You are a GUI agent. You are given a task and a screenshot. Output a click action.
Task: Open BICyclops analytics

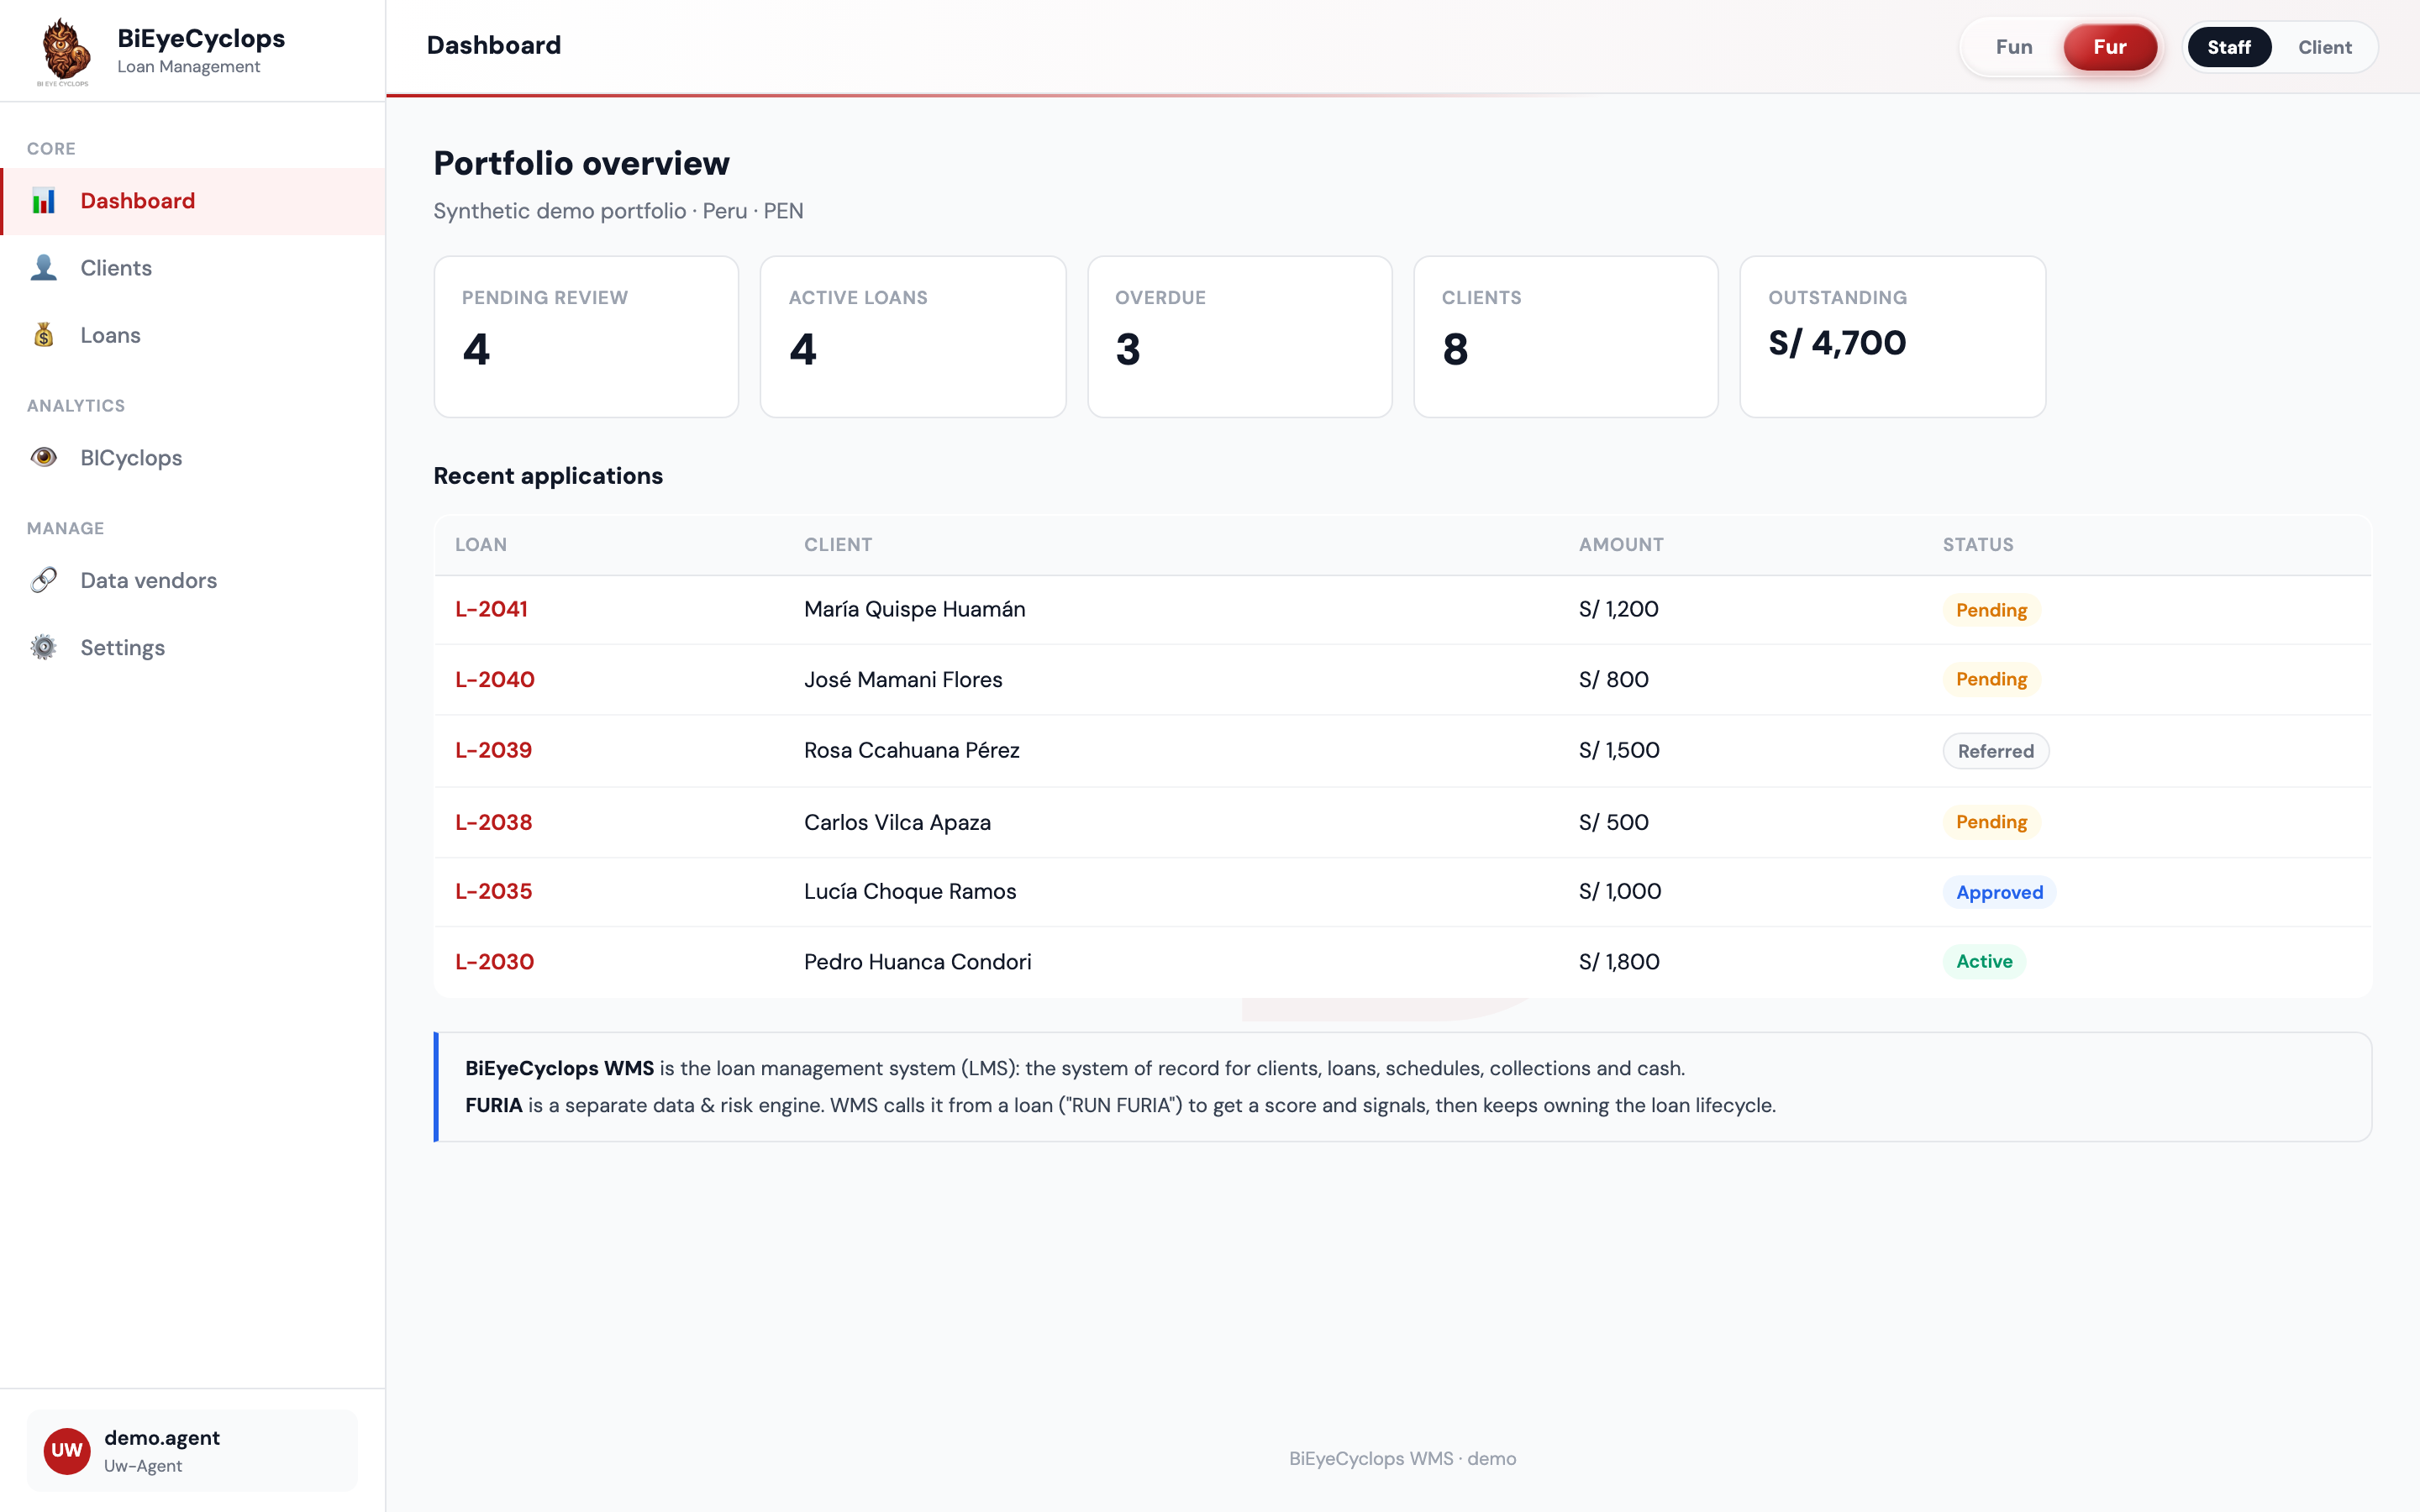tap(193, 458)
